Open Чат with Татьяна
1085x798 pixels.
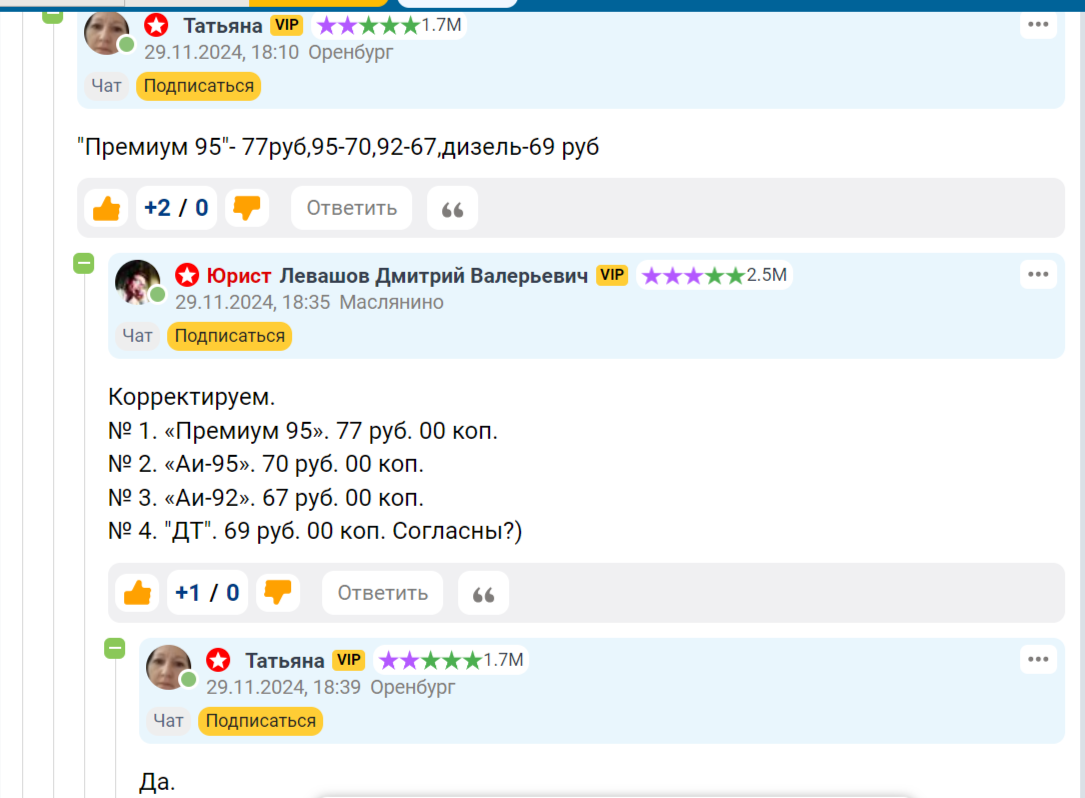(x=105, y=86)
